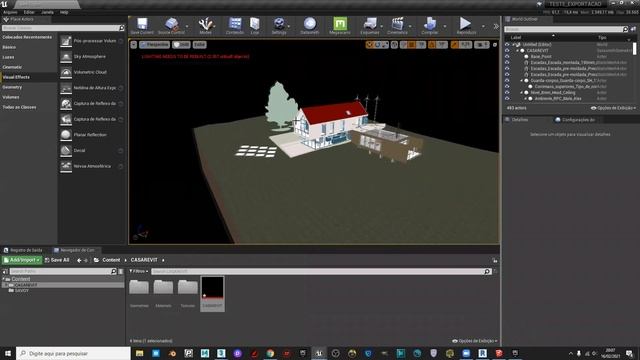
Task: Click the Datasmith toolbar icon
Action: tap(309, 25)
